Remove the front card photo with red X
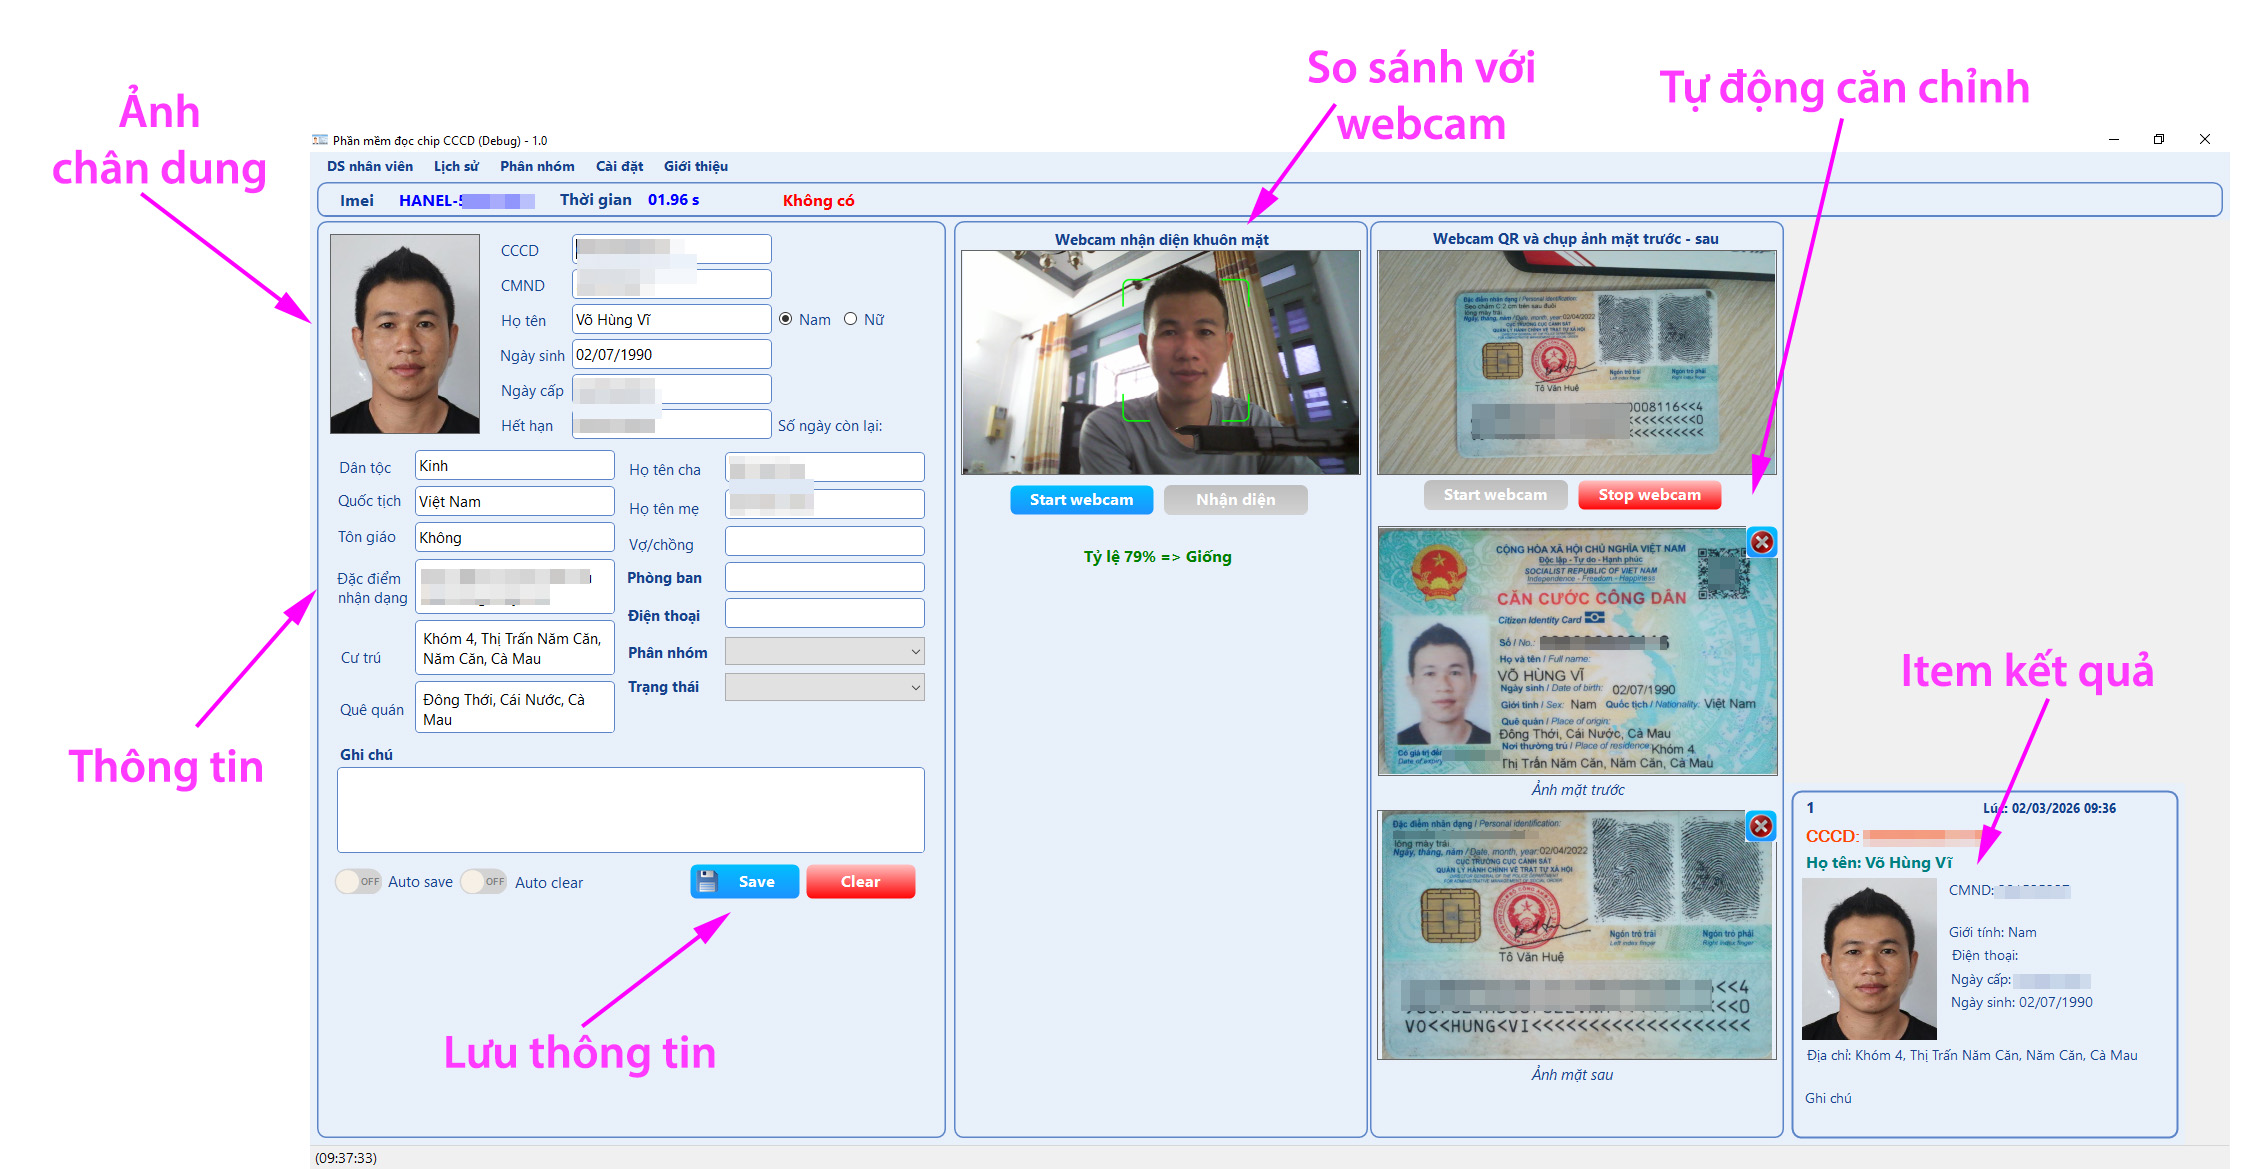The width and height of the screenshot is (2264, 1169). 1762,542
